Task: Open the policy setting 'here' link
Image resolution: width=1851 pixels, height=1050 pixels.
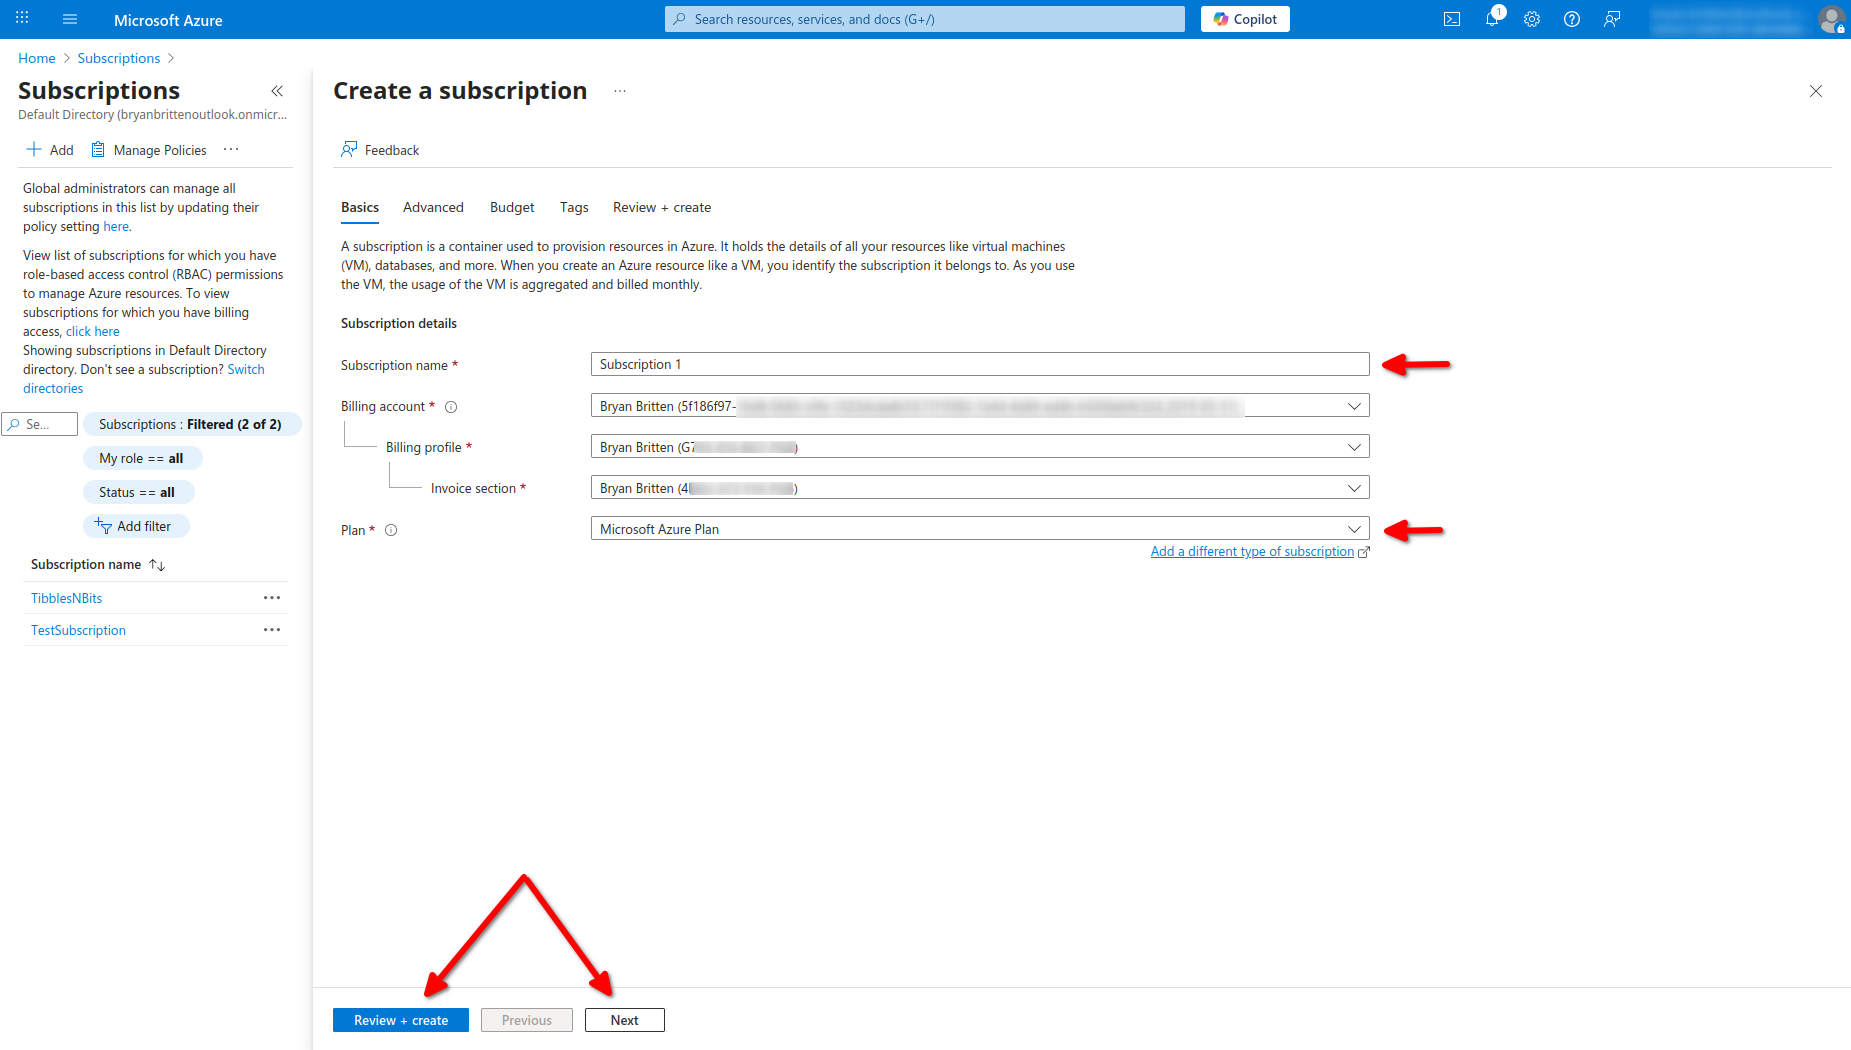Action: pos(116,227)
